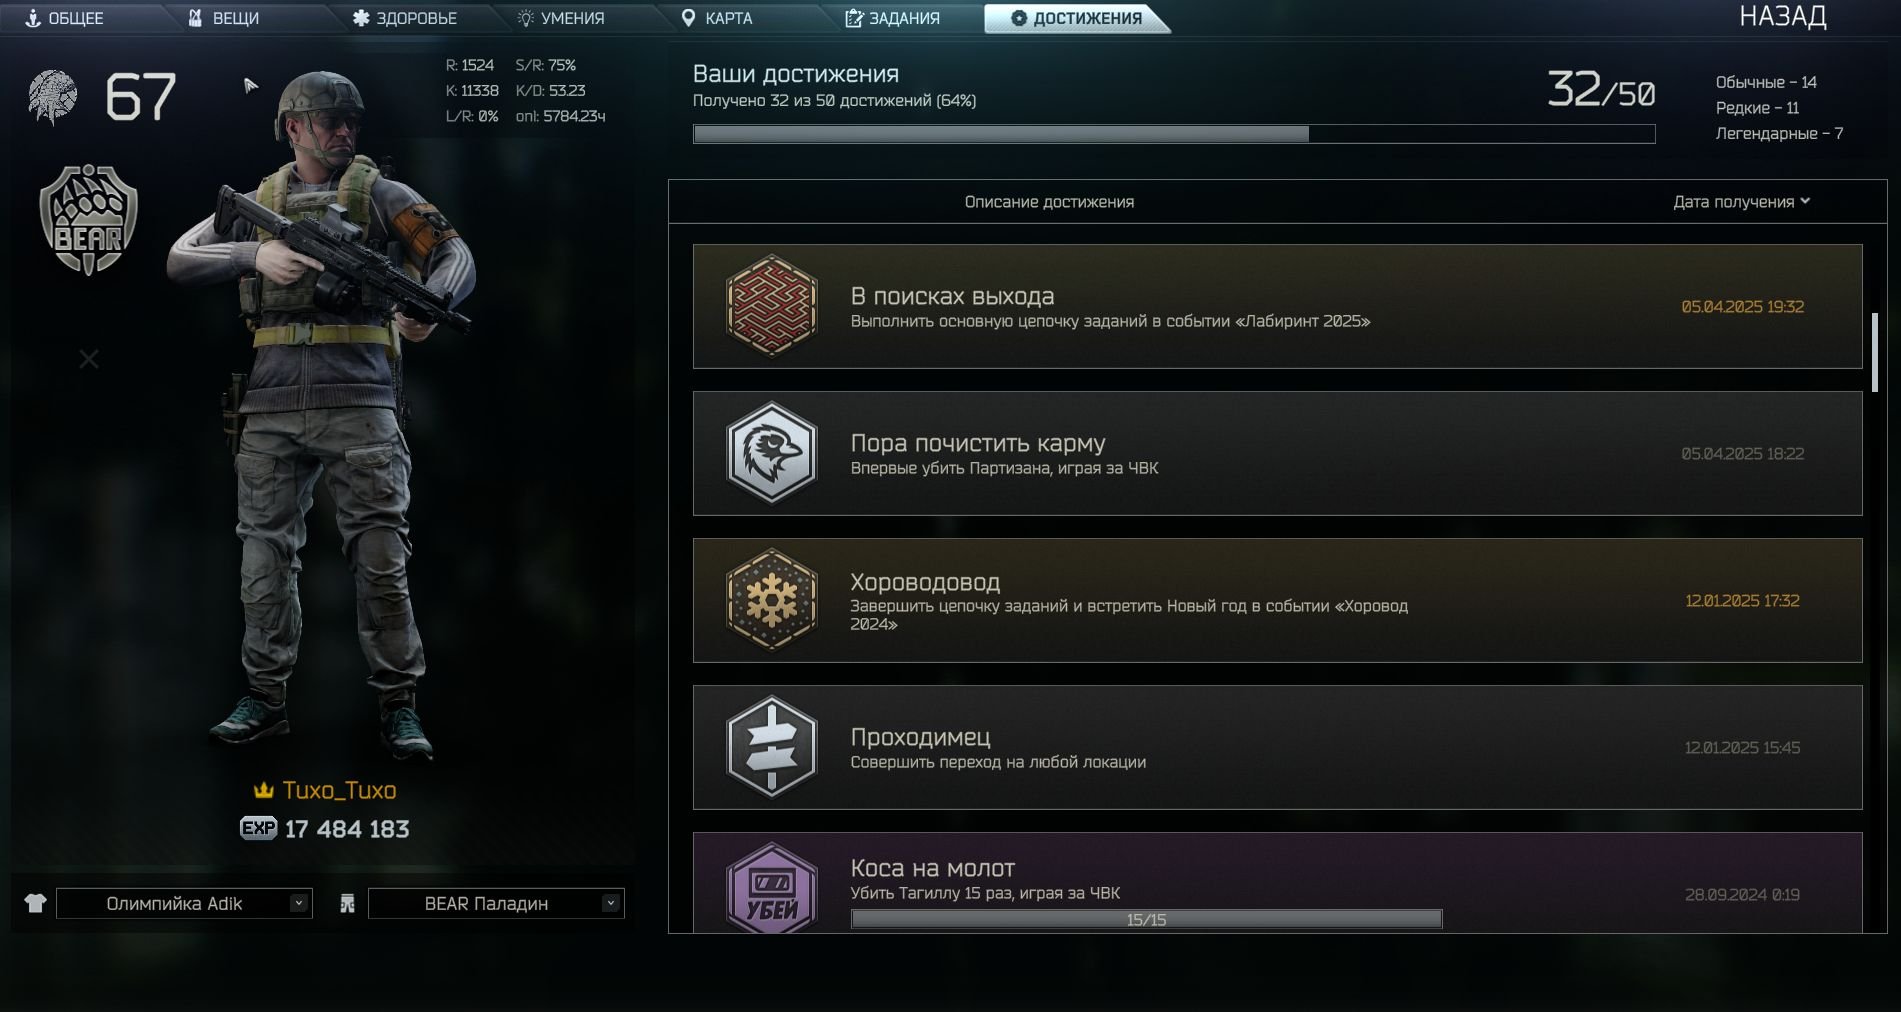
Task: Open the КАРТА tab
Action: coord(716,18)
